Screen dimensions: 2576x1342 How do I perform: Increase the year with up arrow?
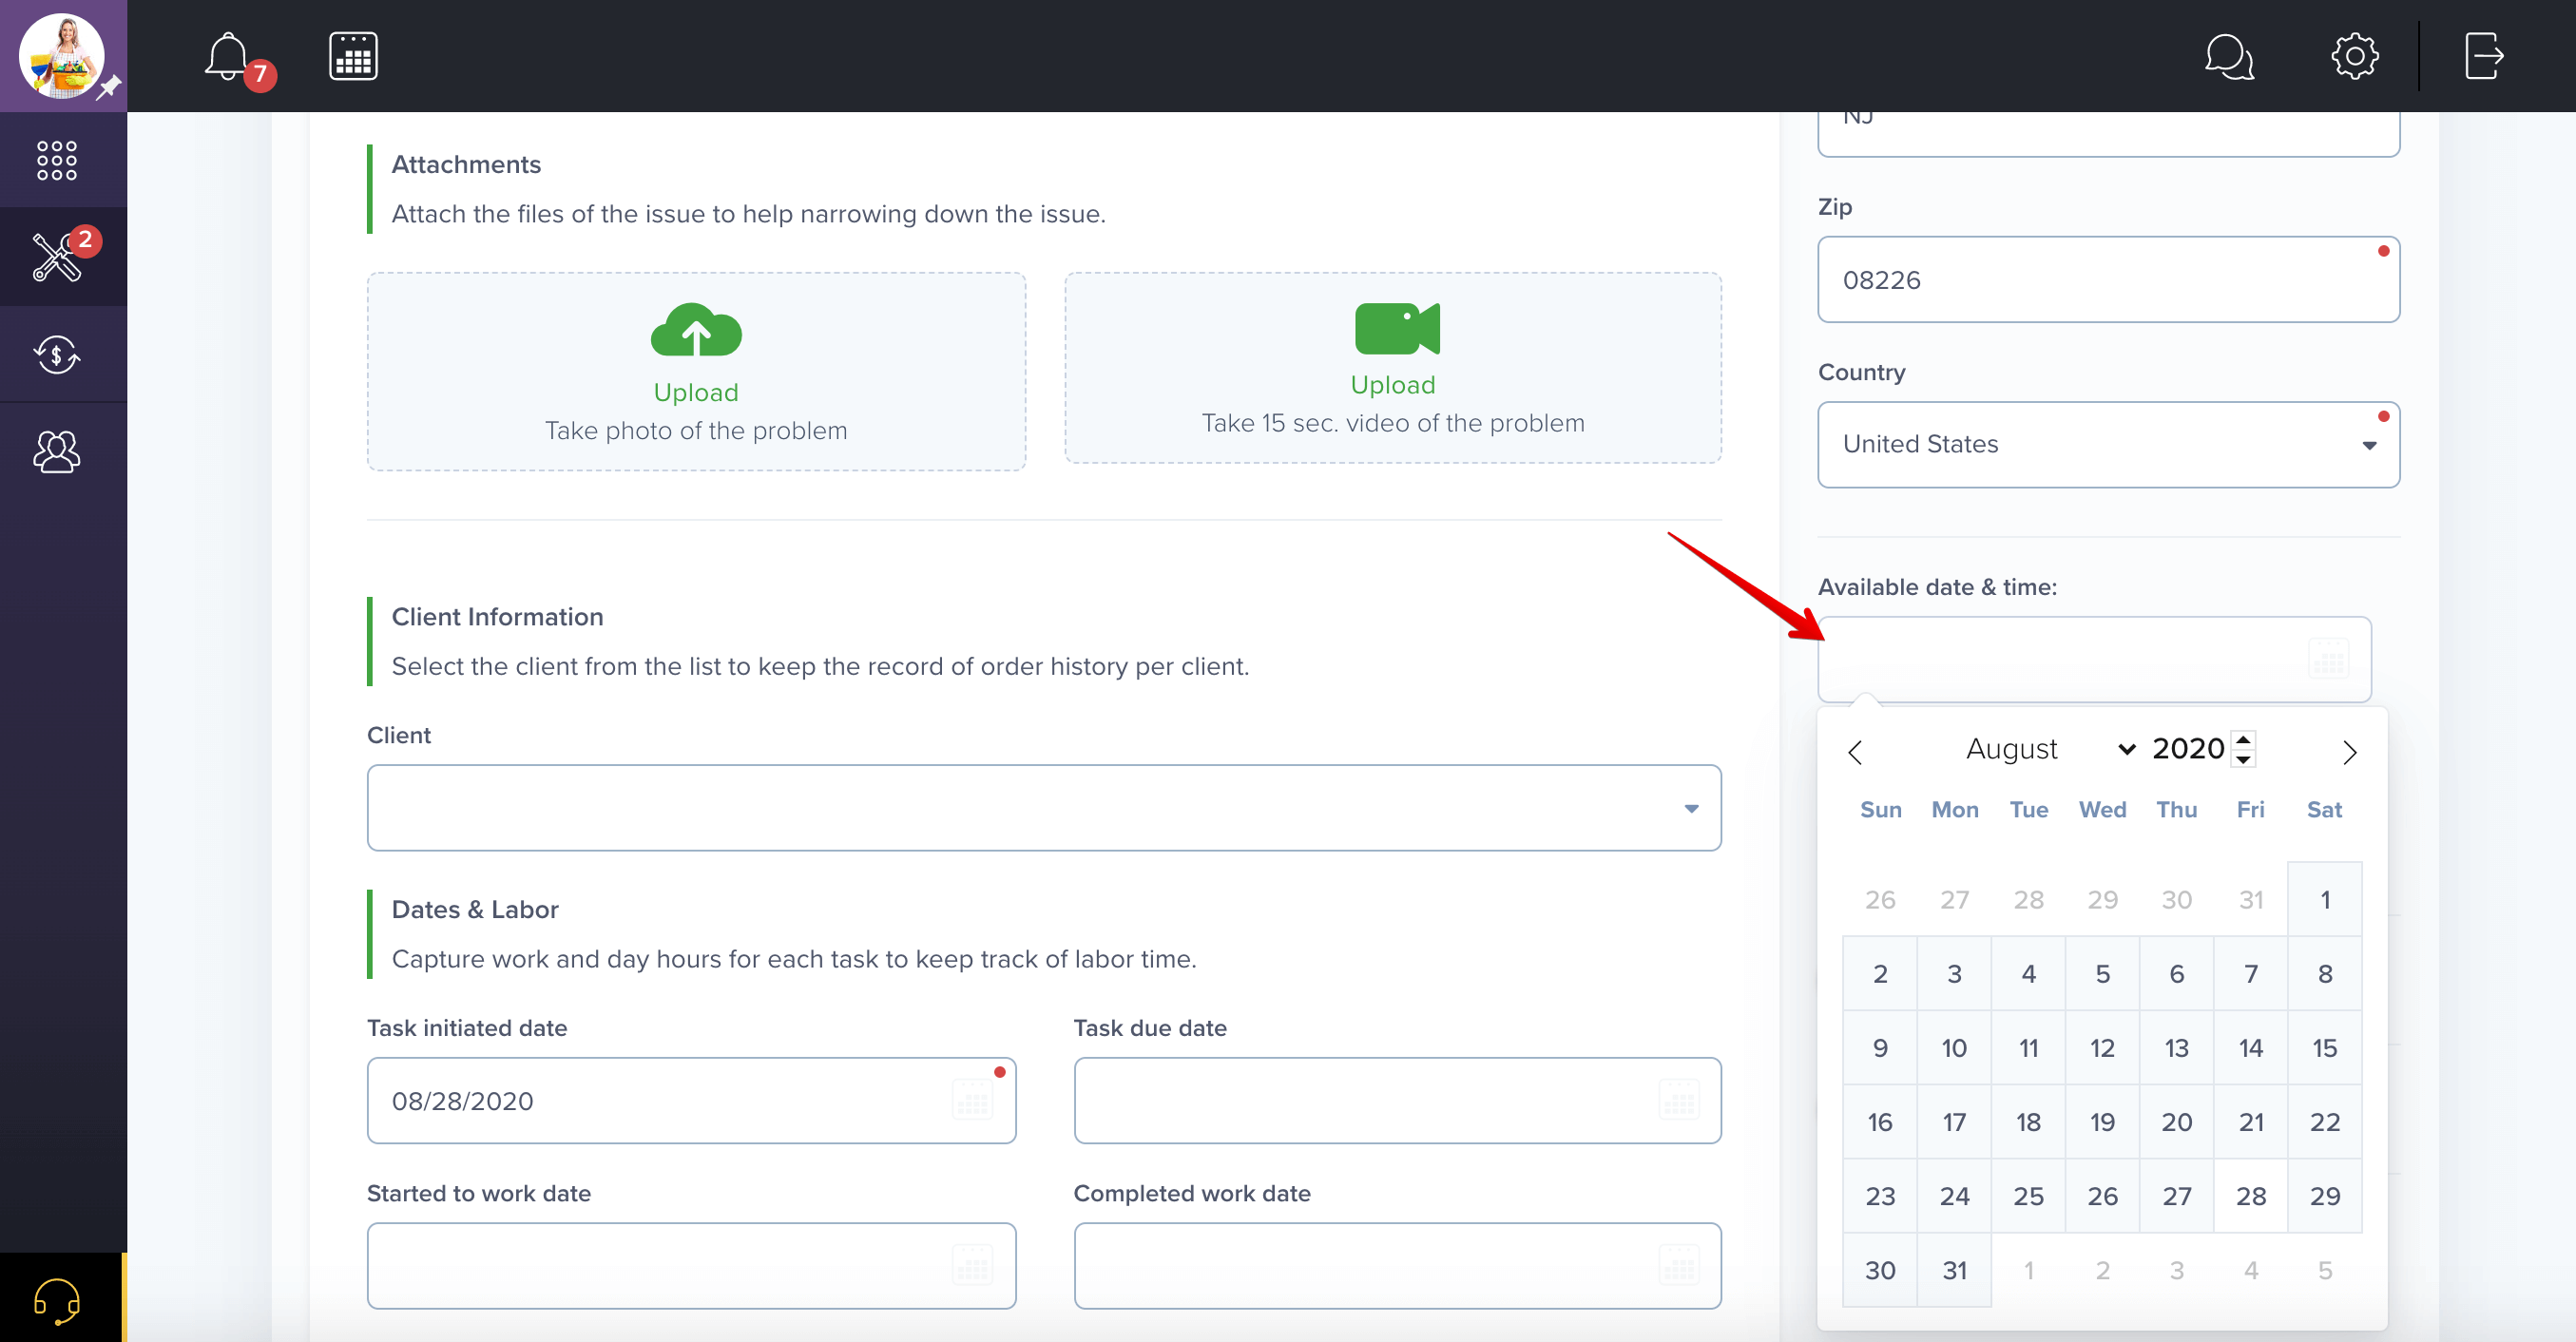(x=2243, y=739)
